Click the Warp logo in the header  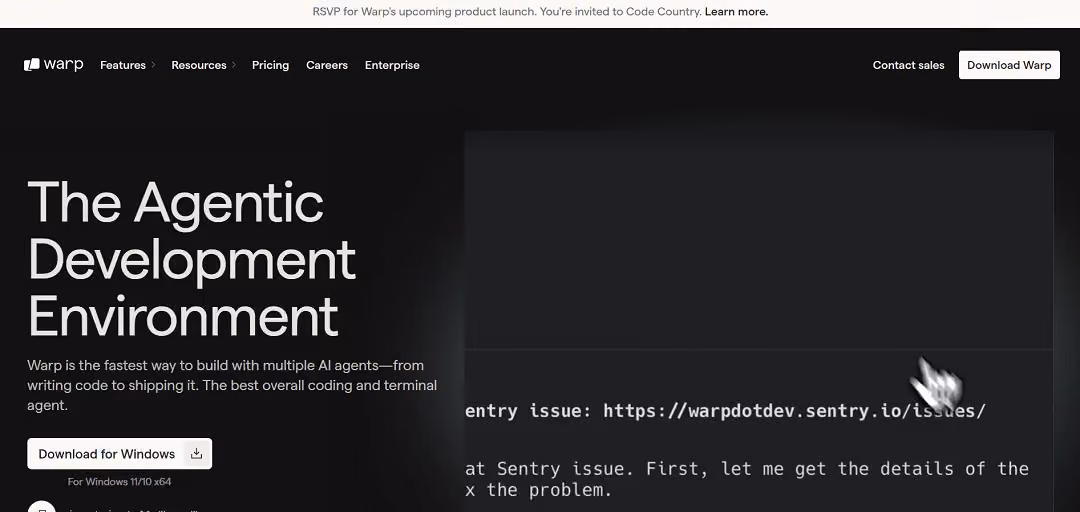click(x=54, y=65)
